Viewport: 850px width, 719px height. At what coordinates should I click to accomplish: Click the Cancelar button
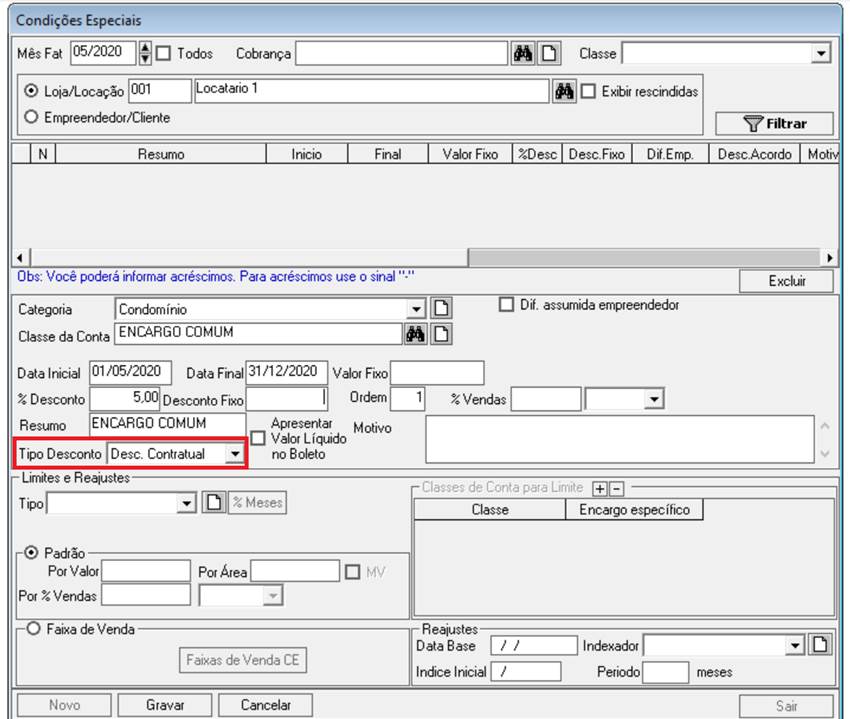click(266, 705)
